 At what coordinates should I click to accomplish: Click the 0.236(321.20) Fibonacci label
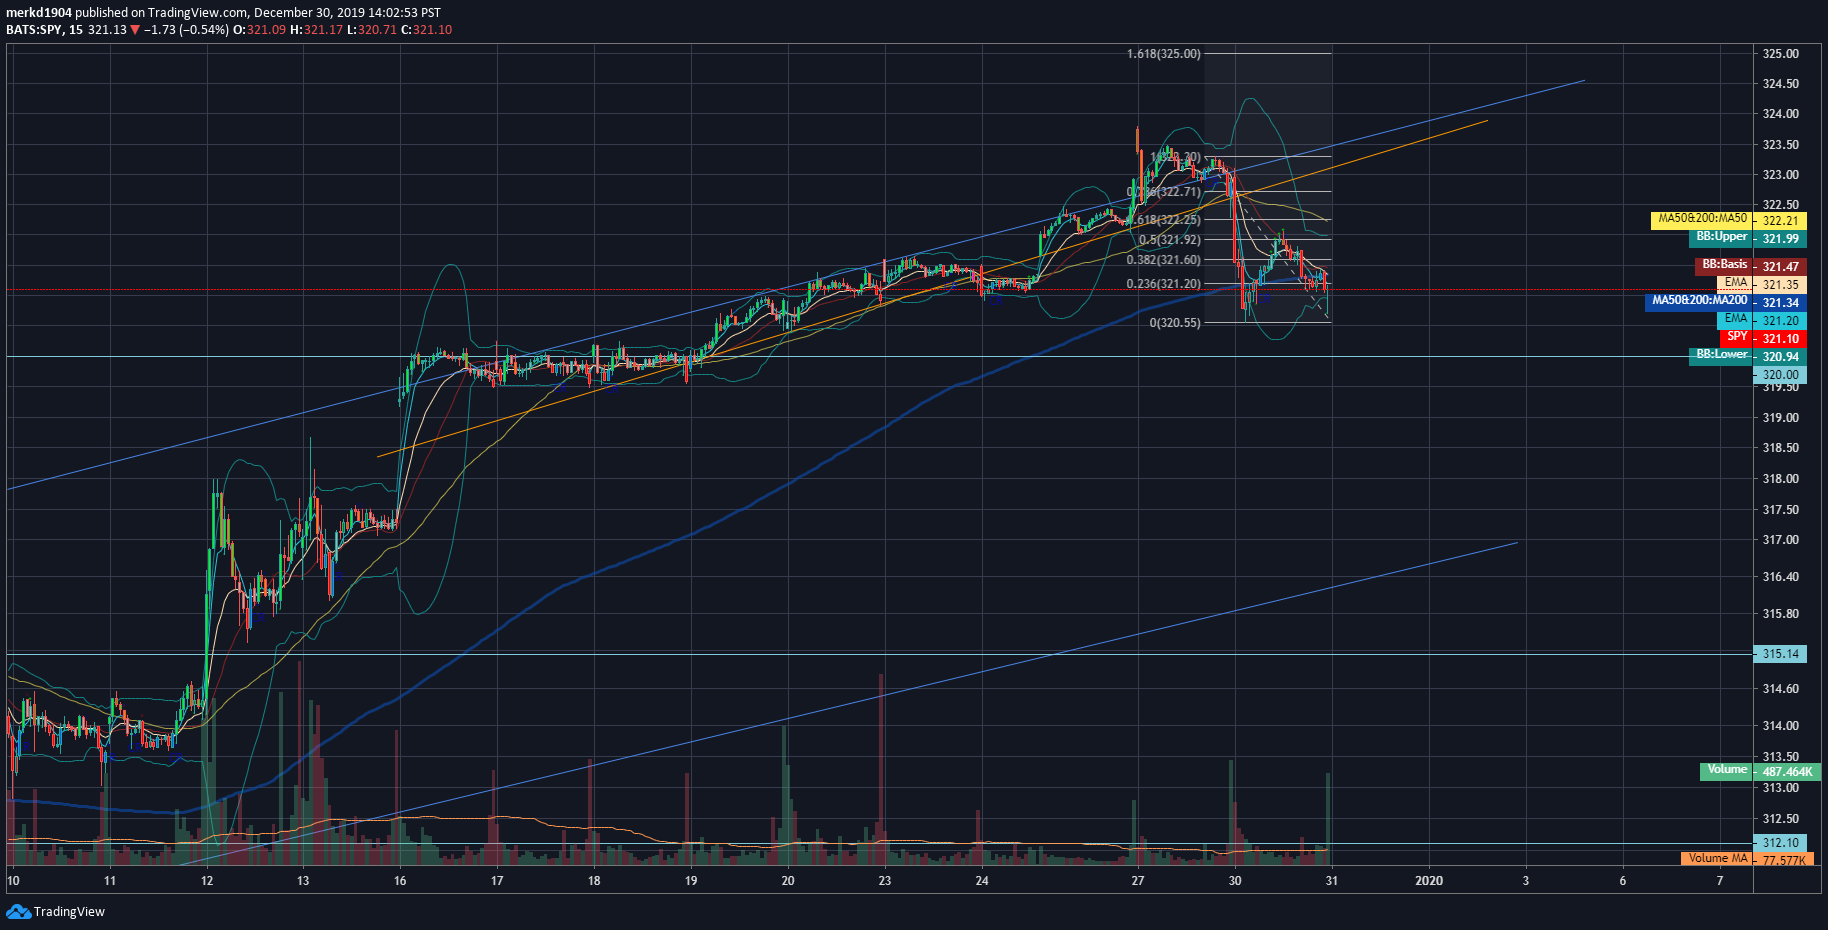click(1163, 284)
